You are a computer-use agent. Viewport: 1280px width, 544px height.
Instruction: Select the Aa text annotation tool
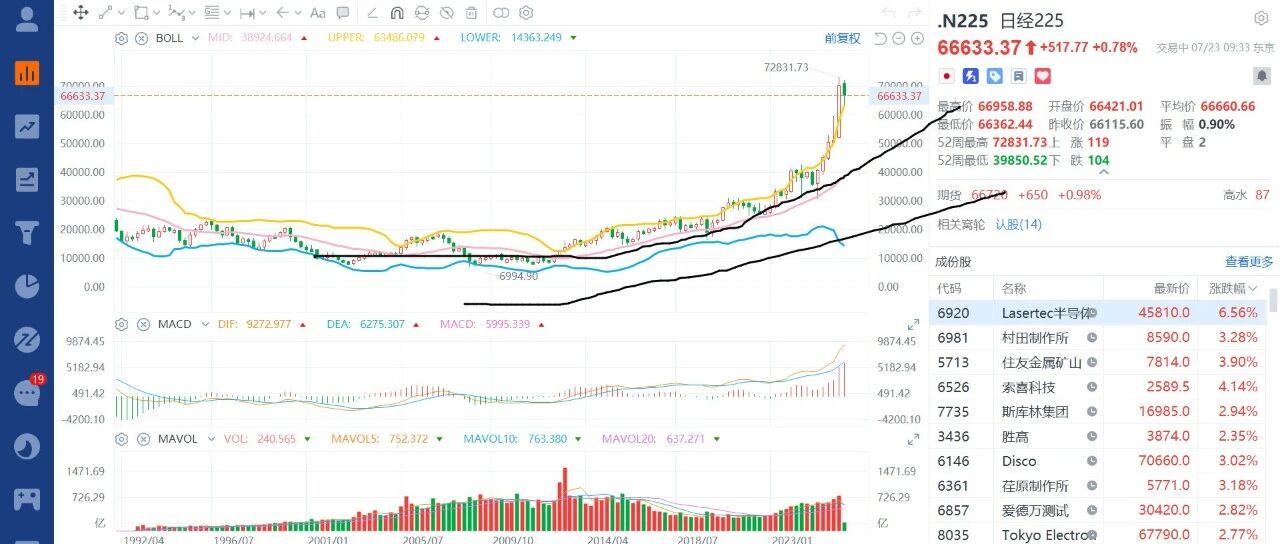318,13
